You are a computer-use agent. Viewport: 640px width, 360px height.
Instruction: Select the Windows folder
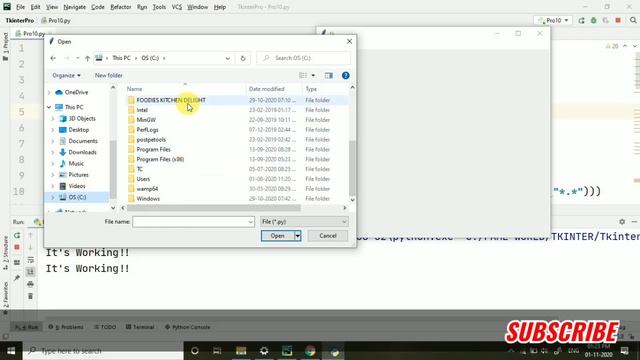tap(148, 199)
